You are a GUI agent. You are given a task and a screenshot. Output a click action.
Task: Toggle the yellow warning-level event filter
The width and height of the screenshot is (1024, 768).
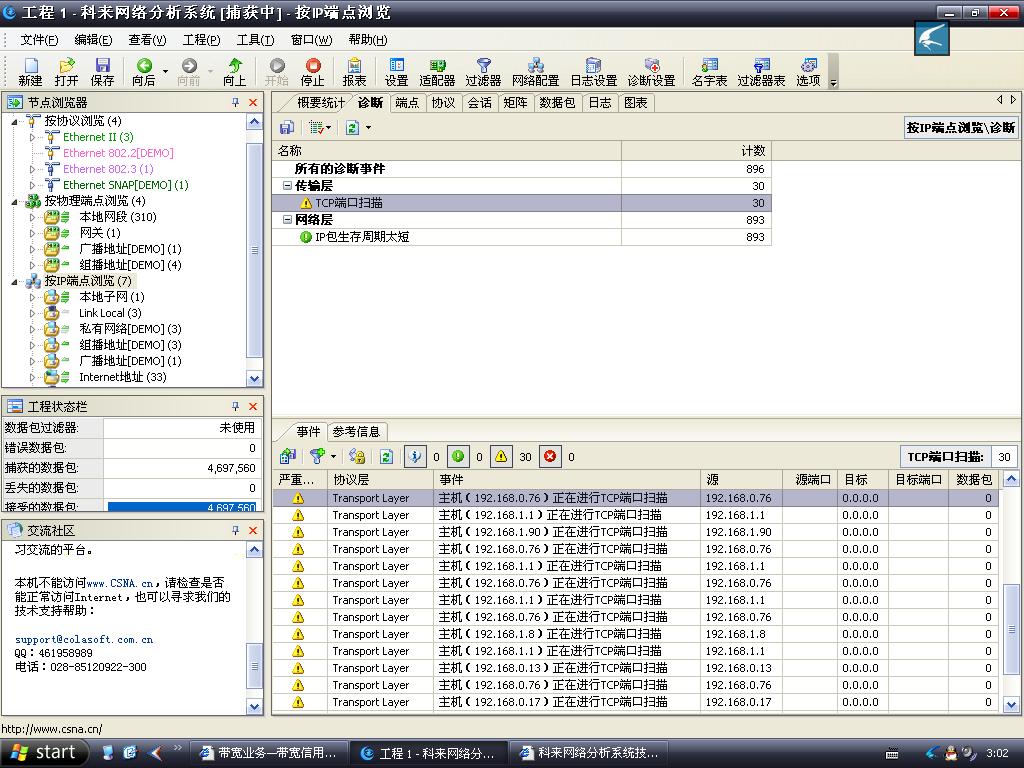click(x=502, y=457)
